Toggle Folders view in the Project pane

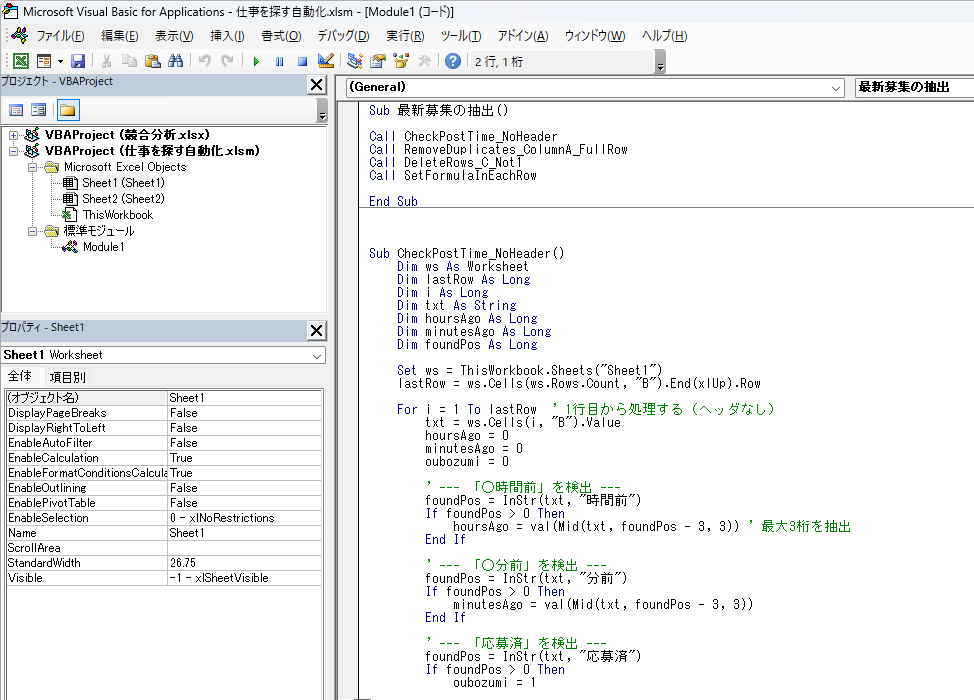point(68,111)
